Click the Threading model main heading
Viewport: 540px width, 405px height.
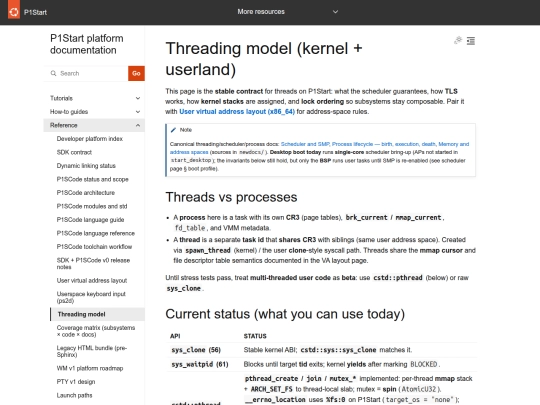click(x=264, y=59)
